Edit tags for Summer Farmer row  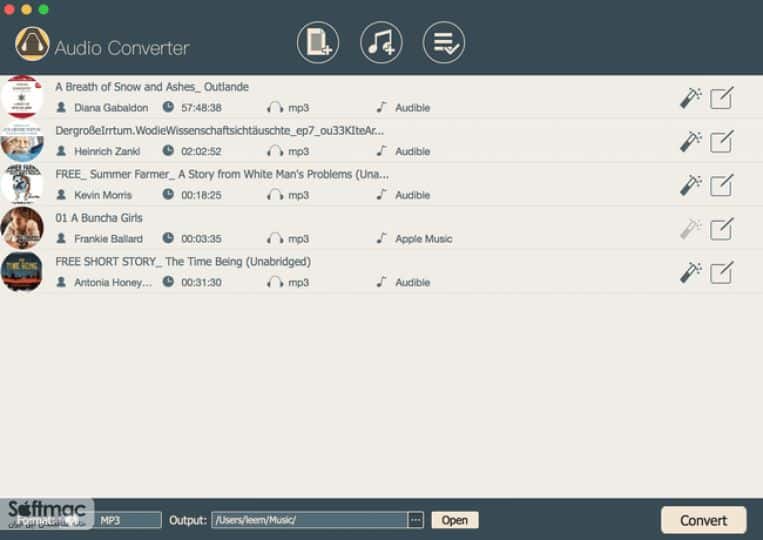click(722, 185)
